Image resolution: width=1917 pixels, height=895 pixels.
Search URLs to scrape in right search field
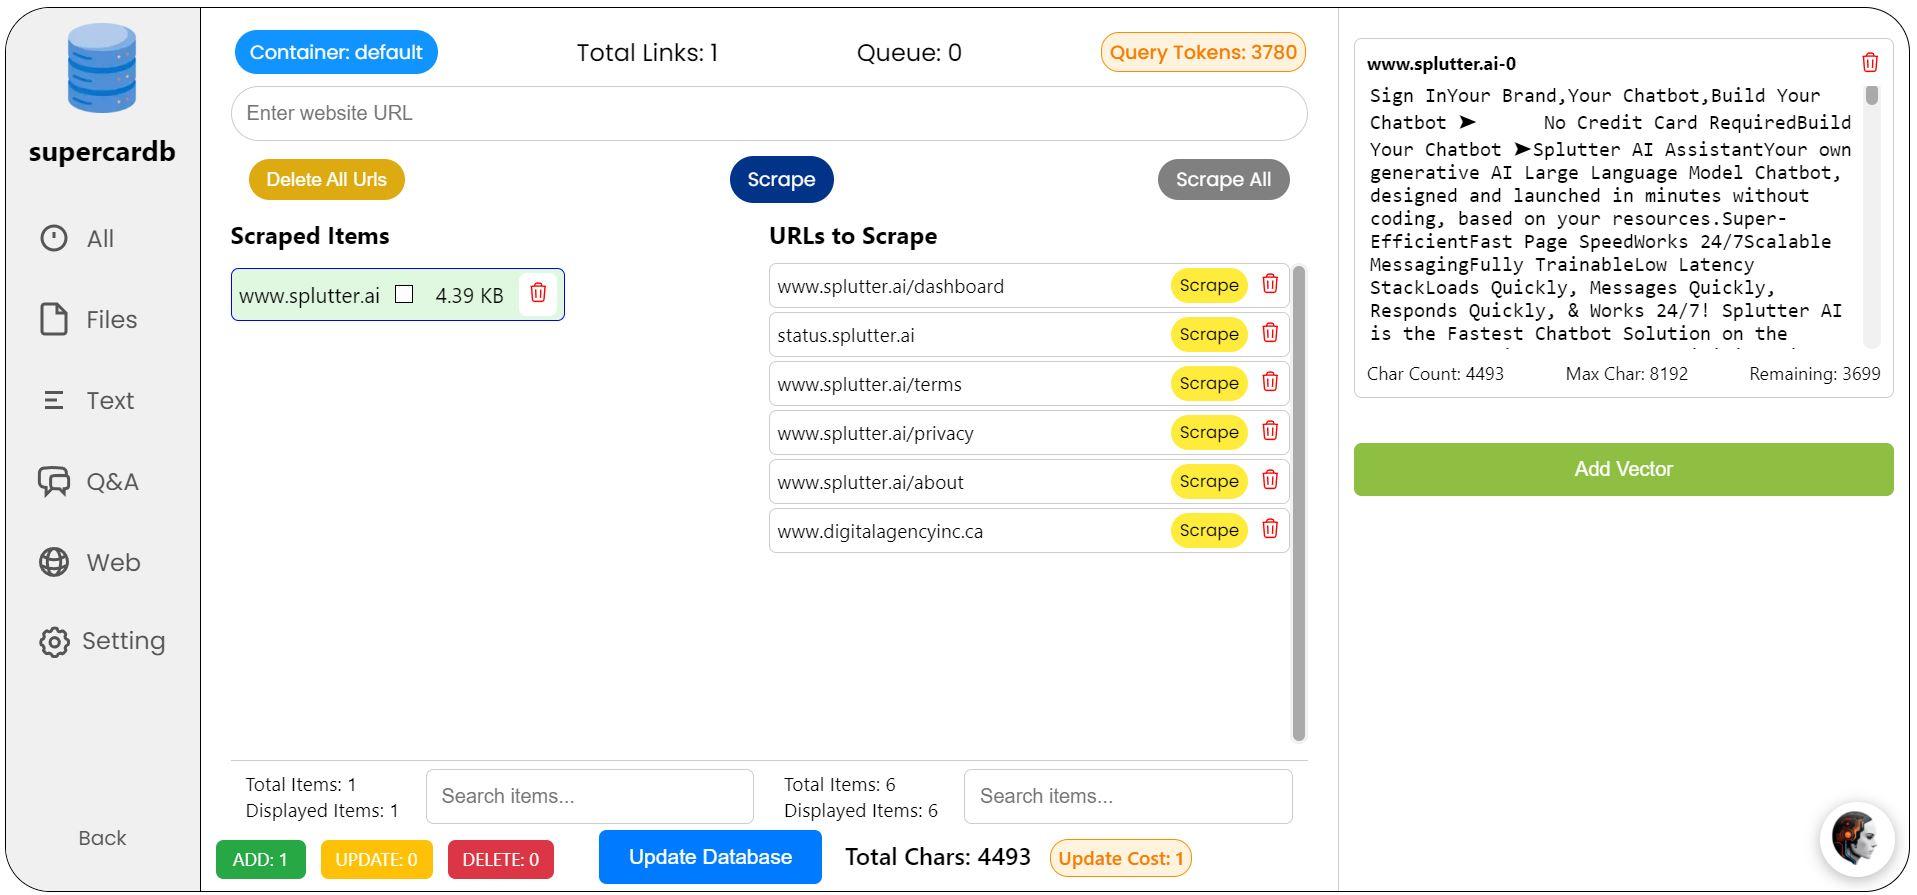tap(1128, 796)
